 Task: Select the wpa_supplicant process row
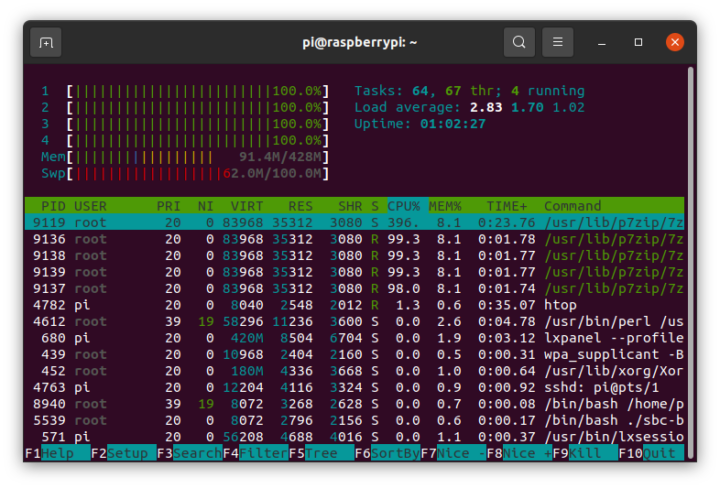354,355
